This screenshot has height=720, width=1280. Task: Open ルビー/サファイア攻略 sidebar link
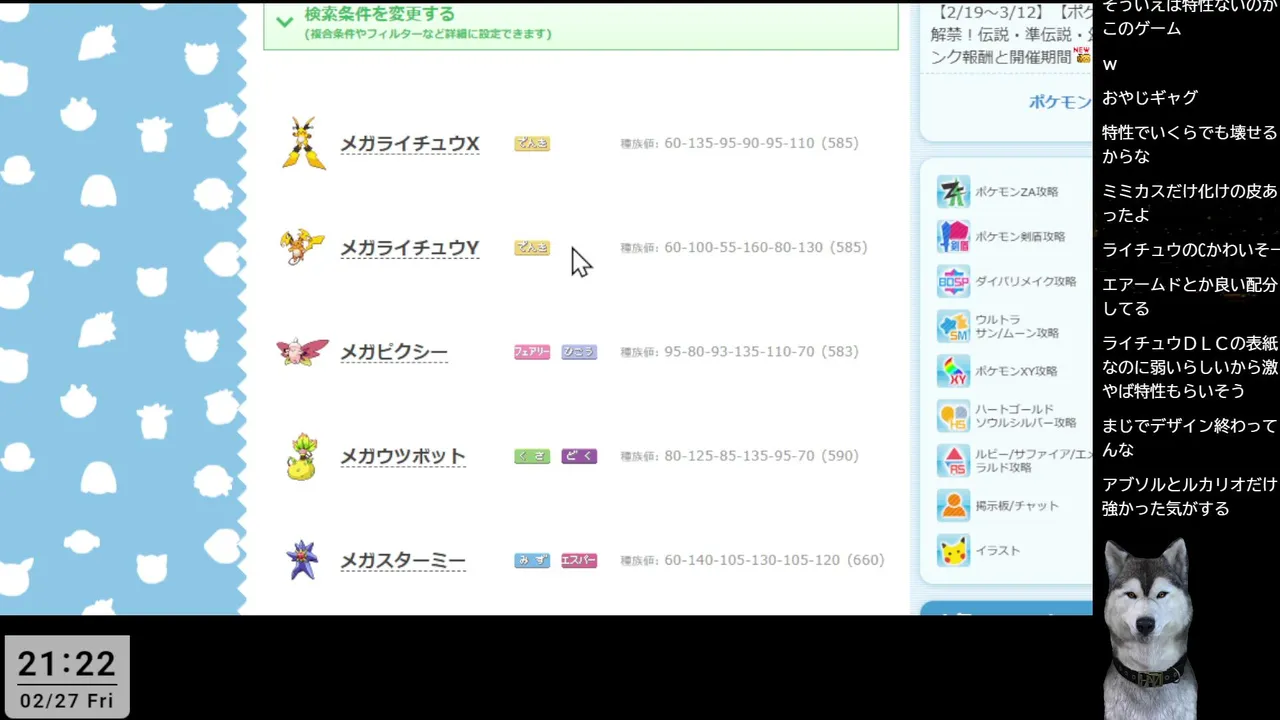1034,461
